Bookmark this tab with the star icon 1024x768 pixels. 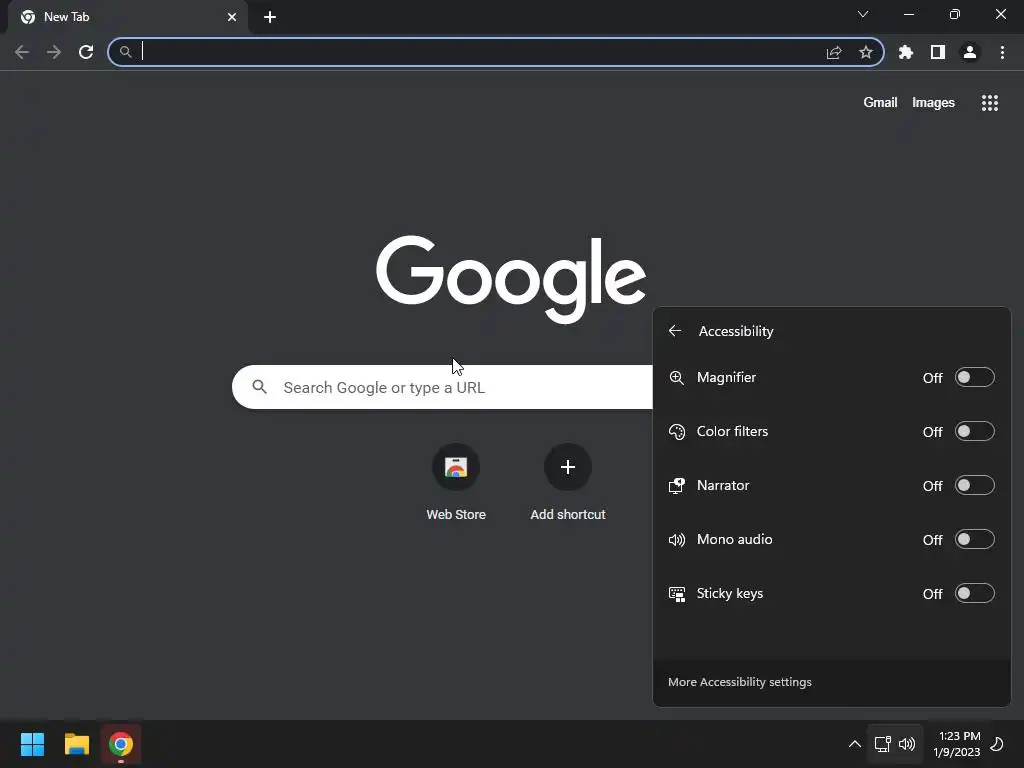point(866,52)
